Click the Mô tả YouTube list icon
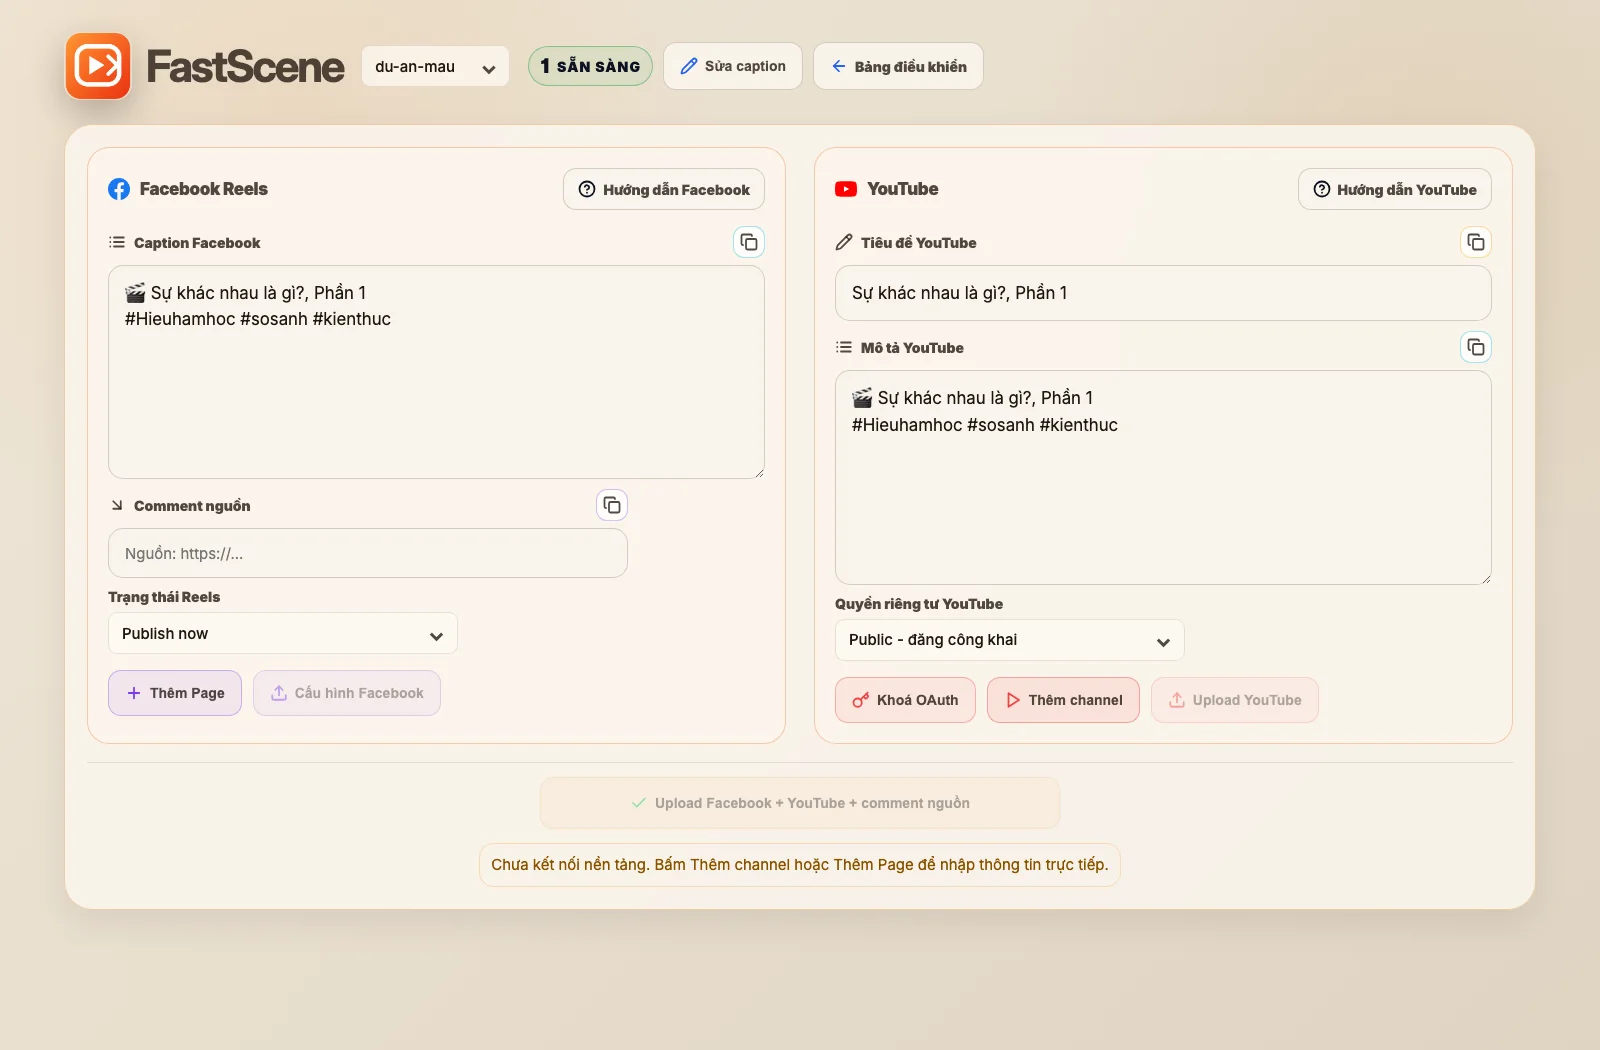1600x1050 pixels. [844, 347]
